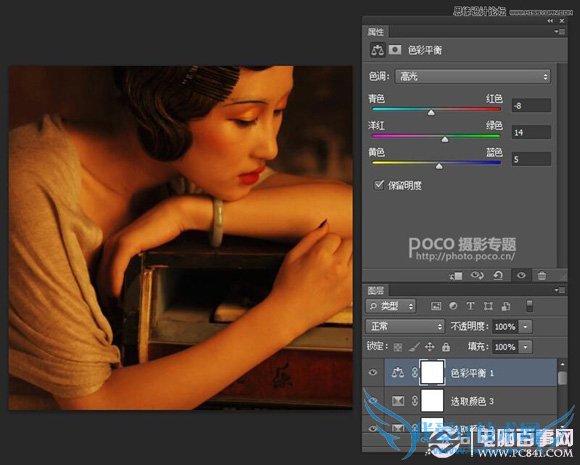Image resolution: width=580 pixels, height=465 pixels.
Task: Click the magenta-green slider handle
Action: [x=445, y=139]
